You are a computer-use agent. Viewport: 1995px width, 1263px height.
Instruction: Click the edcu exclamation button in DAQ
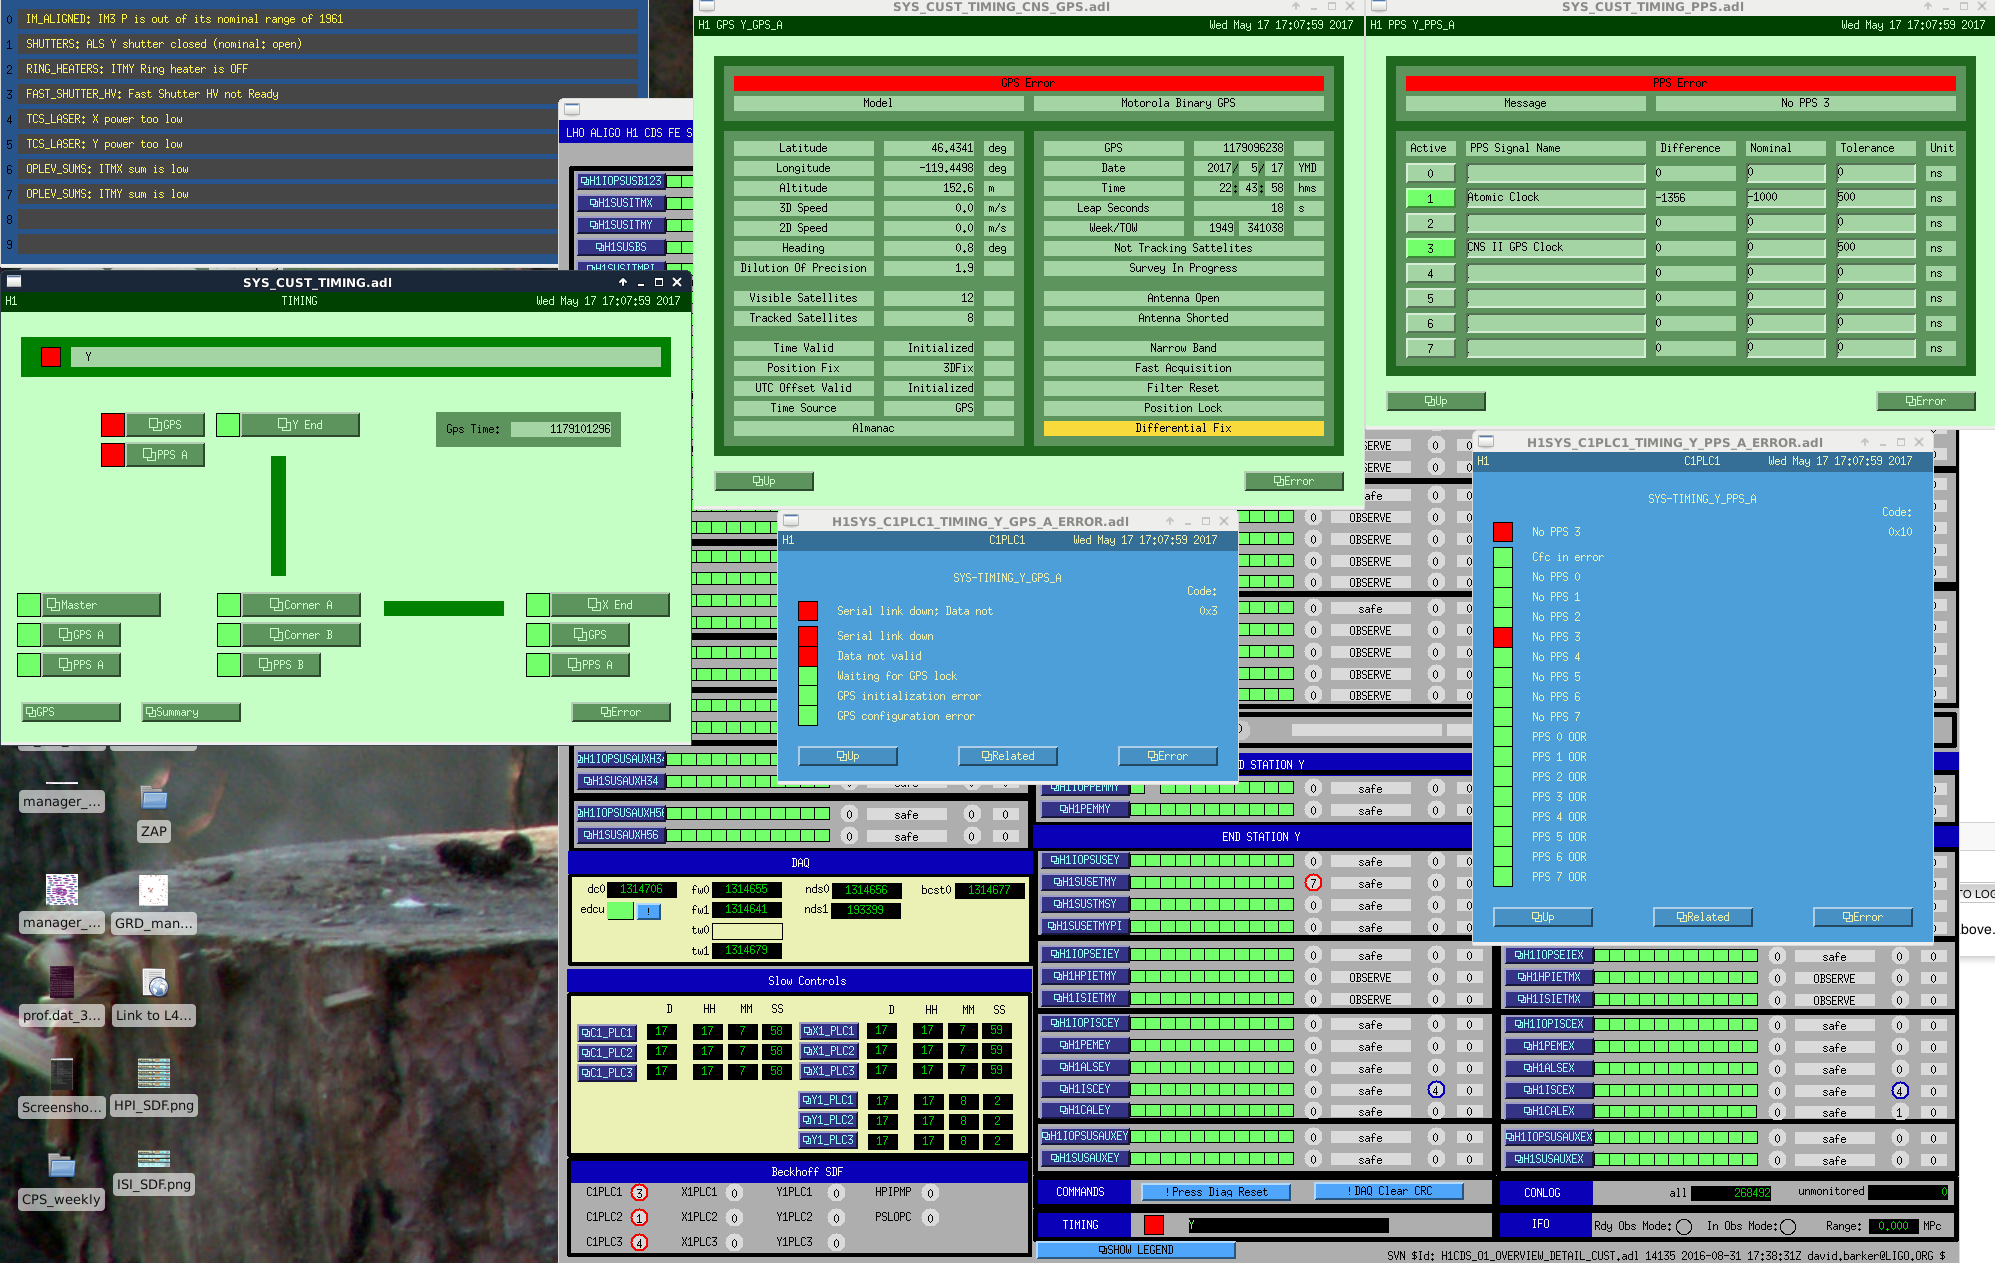click(649, 911)
